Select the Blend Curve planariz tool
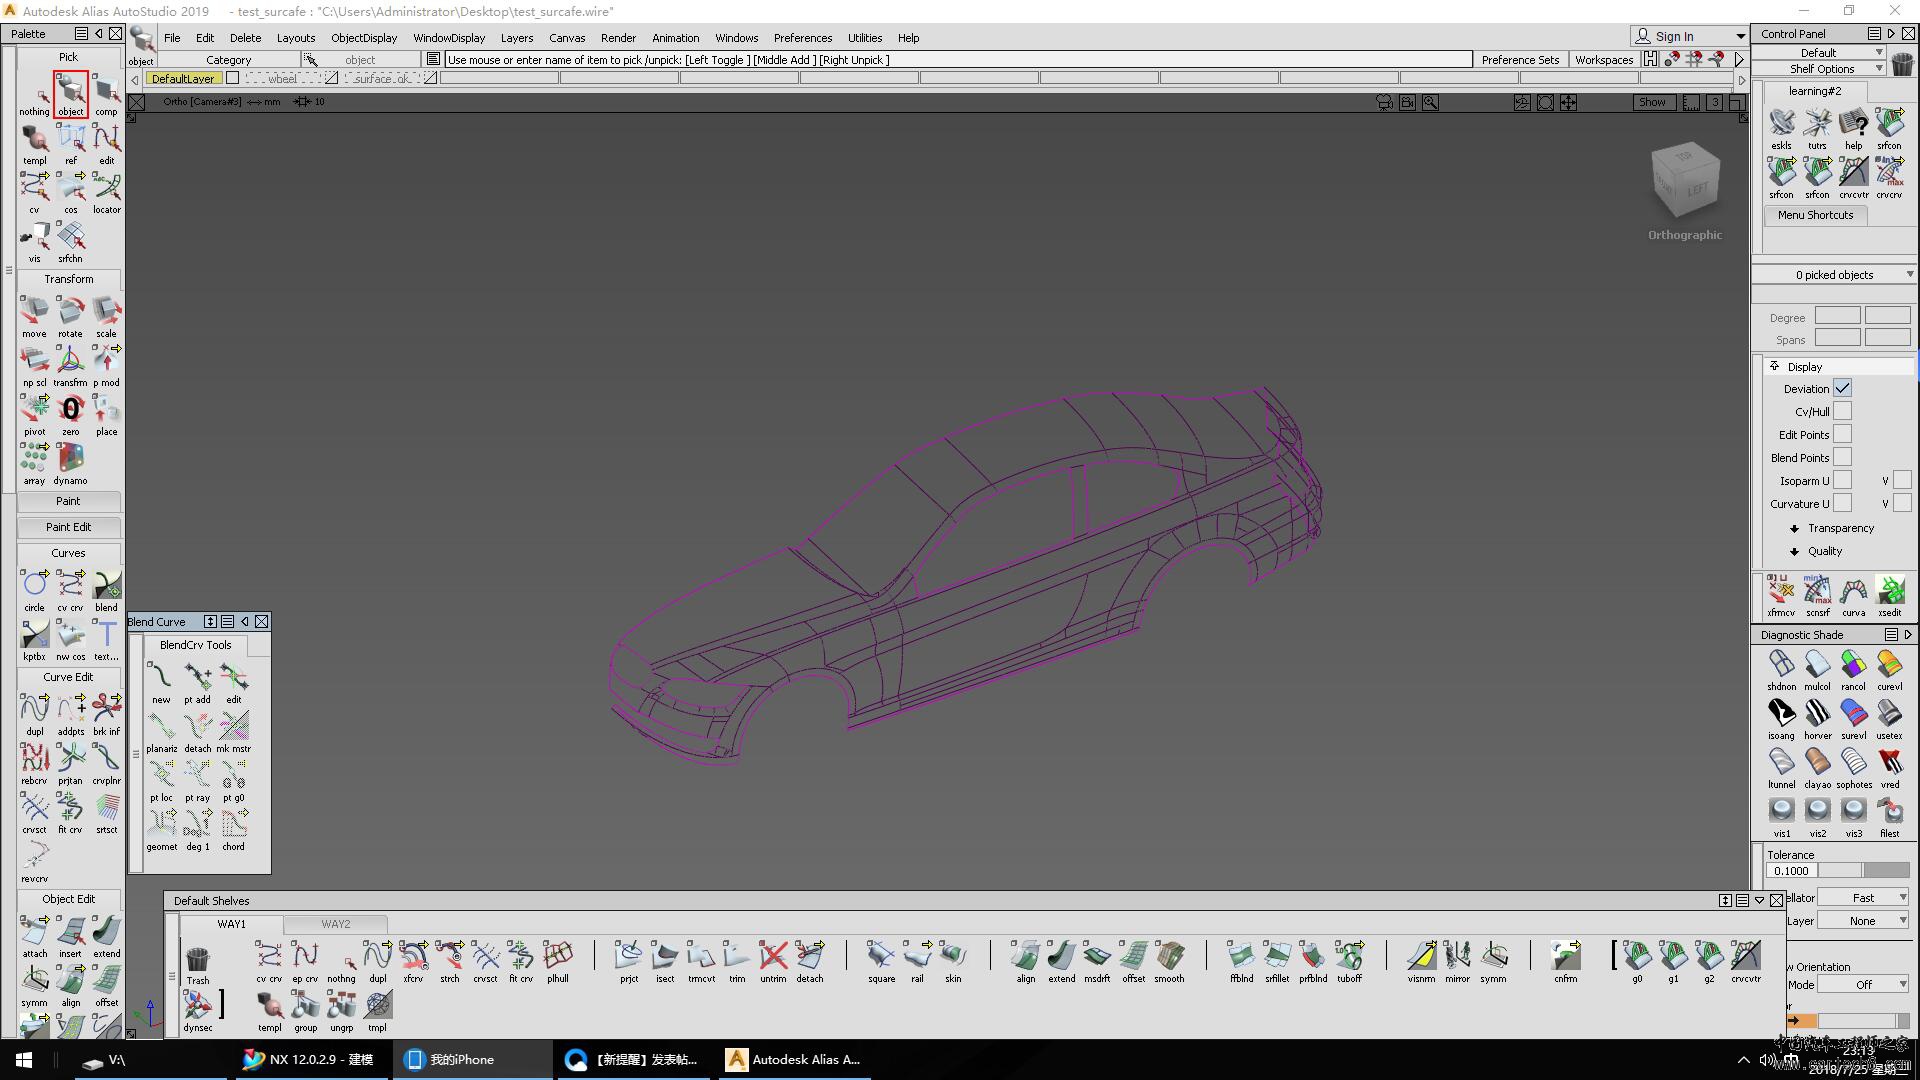The height and width of the screenshot is (1080, 1920). coord(161,731)
